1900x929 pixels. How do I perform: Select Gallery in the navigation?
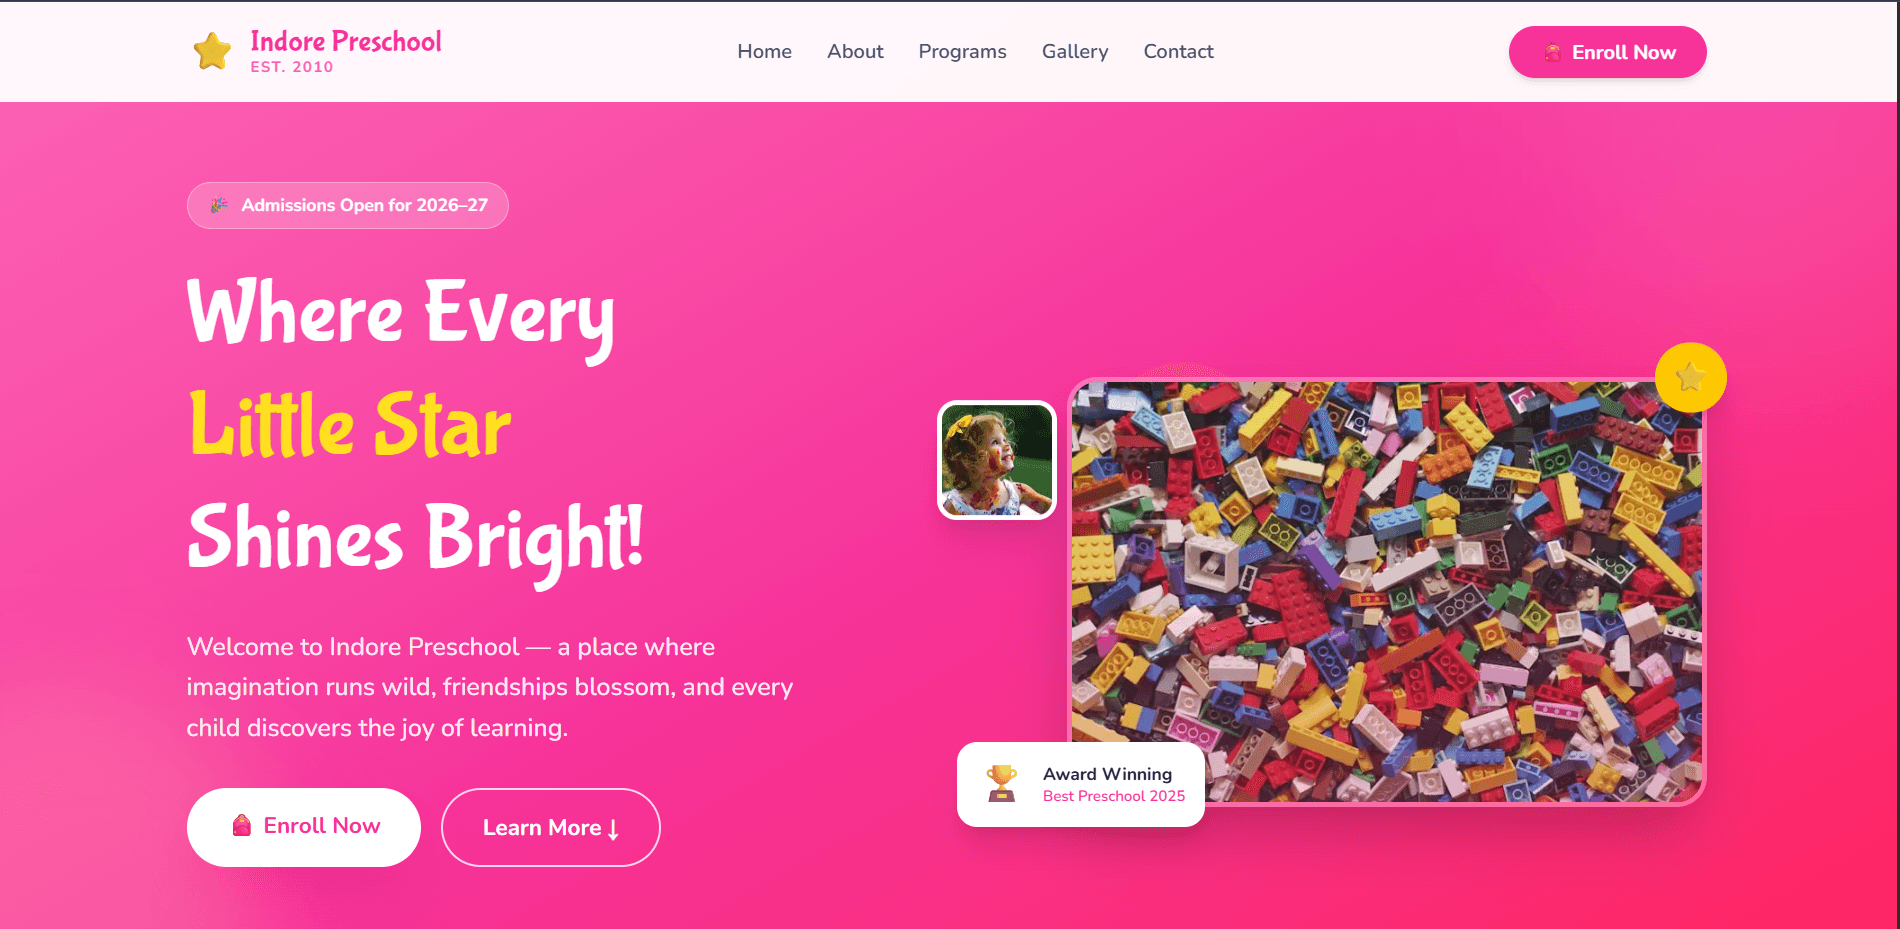point(1075,51)
